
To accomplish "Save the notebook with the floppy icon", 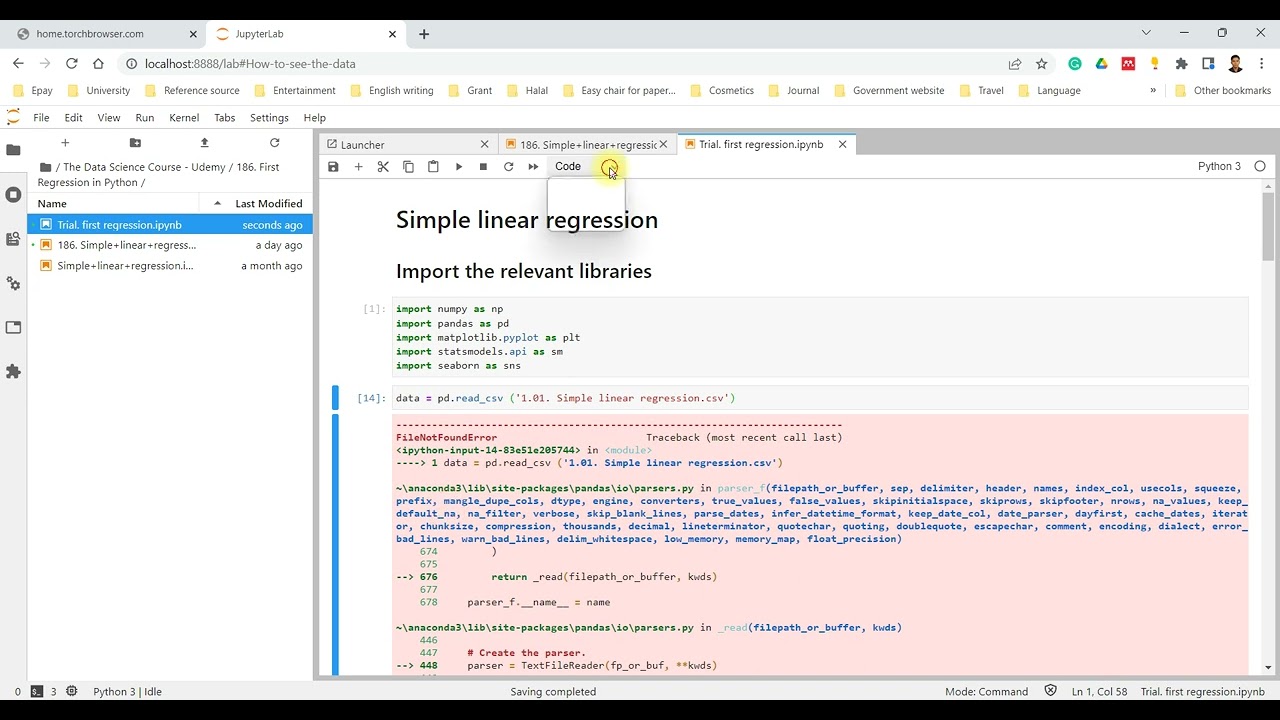I will (333, 167).
